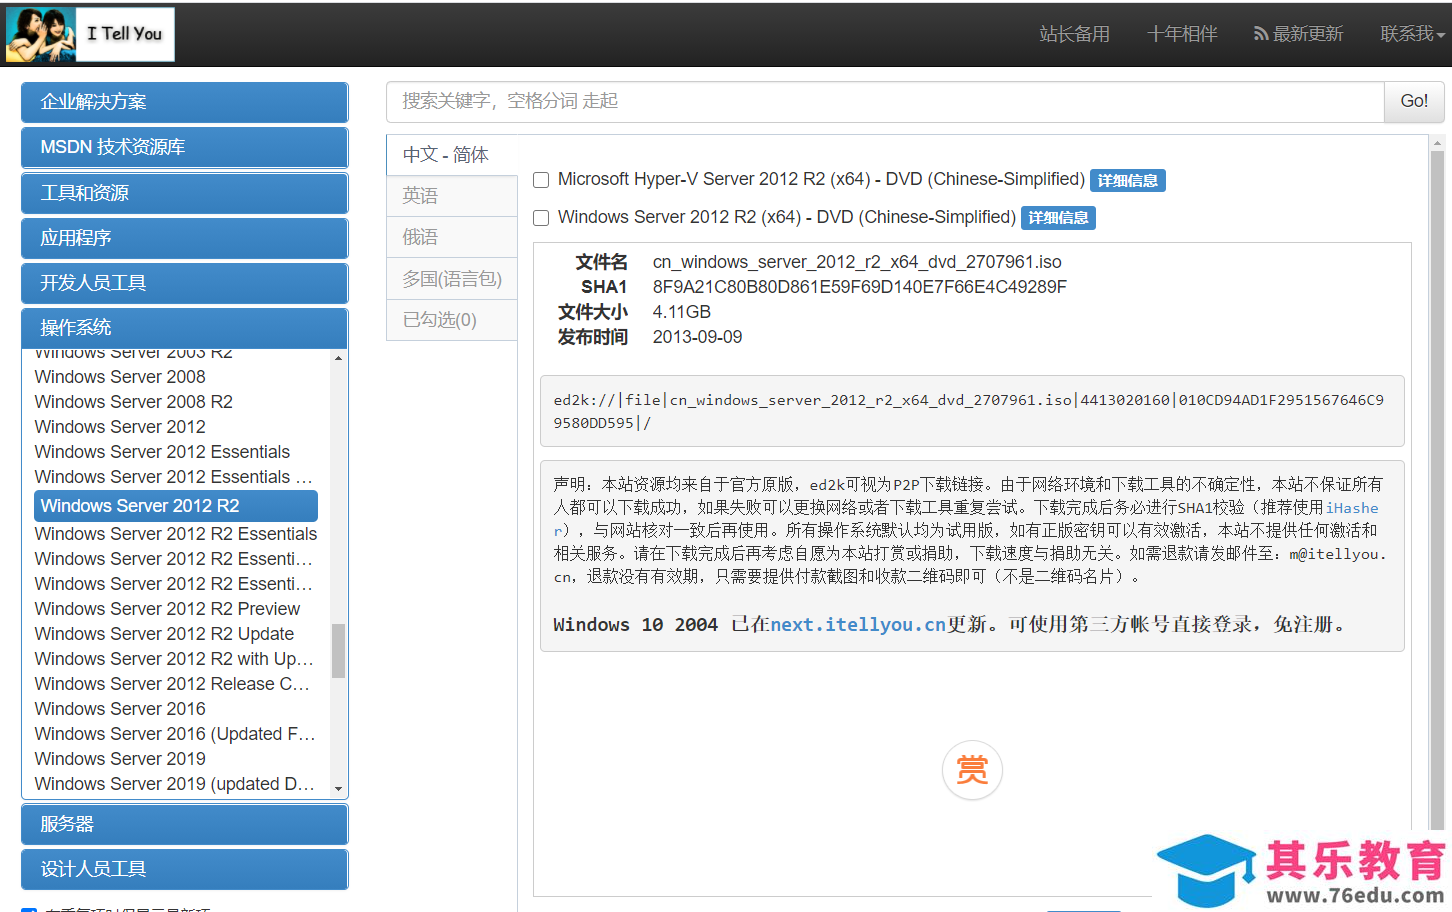Switch to the 英语 language tab
Screen dimensions: 1452x912
(x=452, y=196)
